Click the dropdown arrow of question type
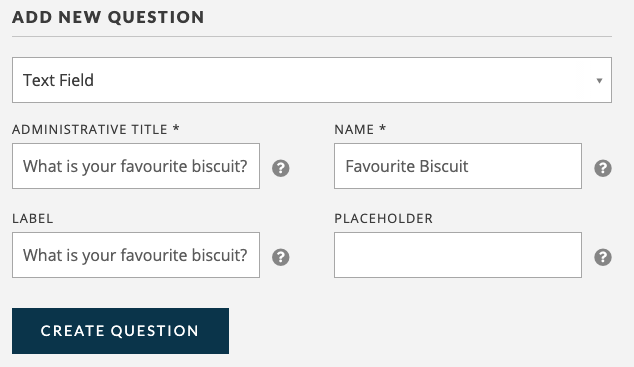The width and height of the screenshot is (634, 367). click(x=599, y=80)
